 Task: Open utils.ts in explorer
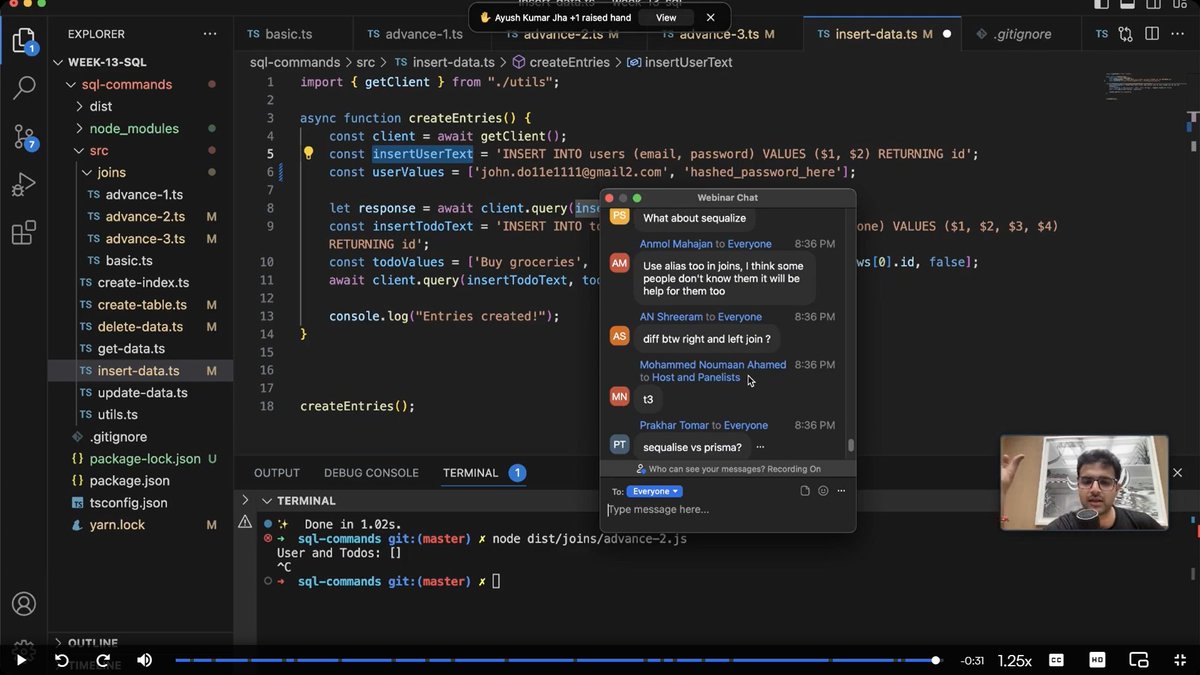click(x=118, y=414)
